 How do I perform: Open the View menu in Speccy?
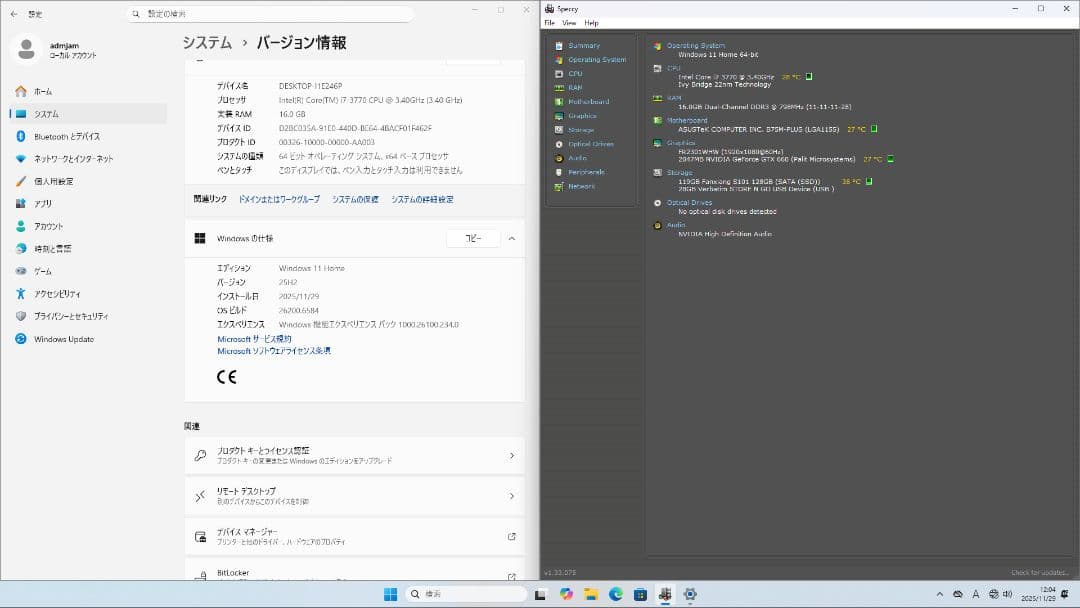click(x=569, y=22)
